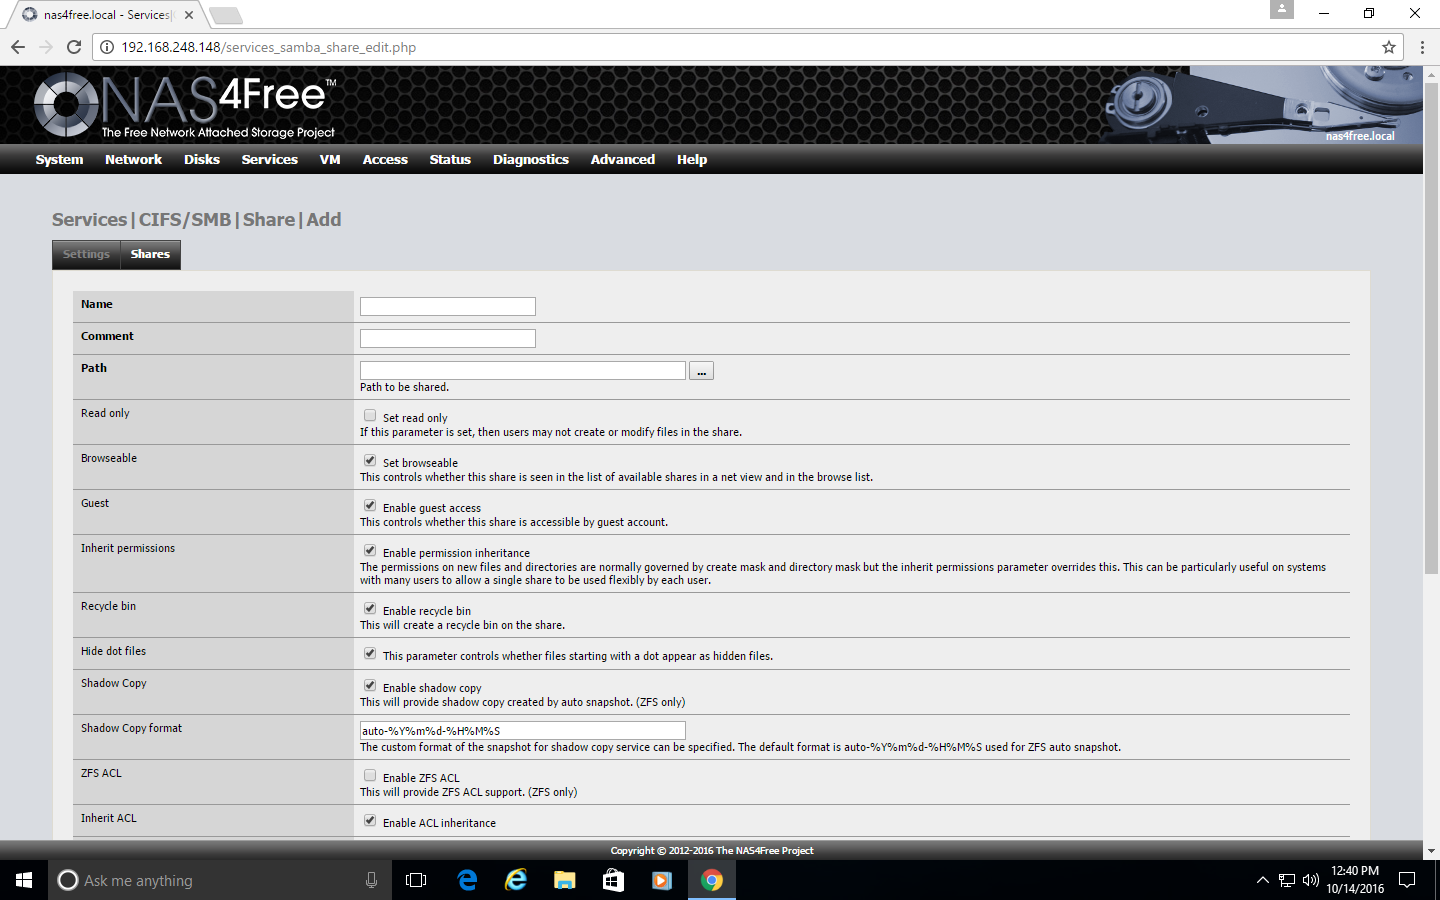This screenshot has height=900, width=1440.
Task: Click the Shadow Copy format text field
Action: pos(522,731)
